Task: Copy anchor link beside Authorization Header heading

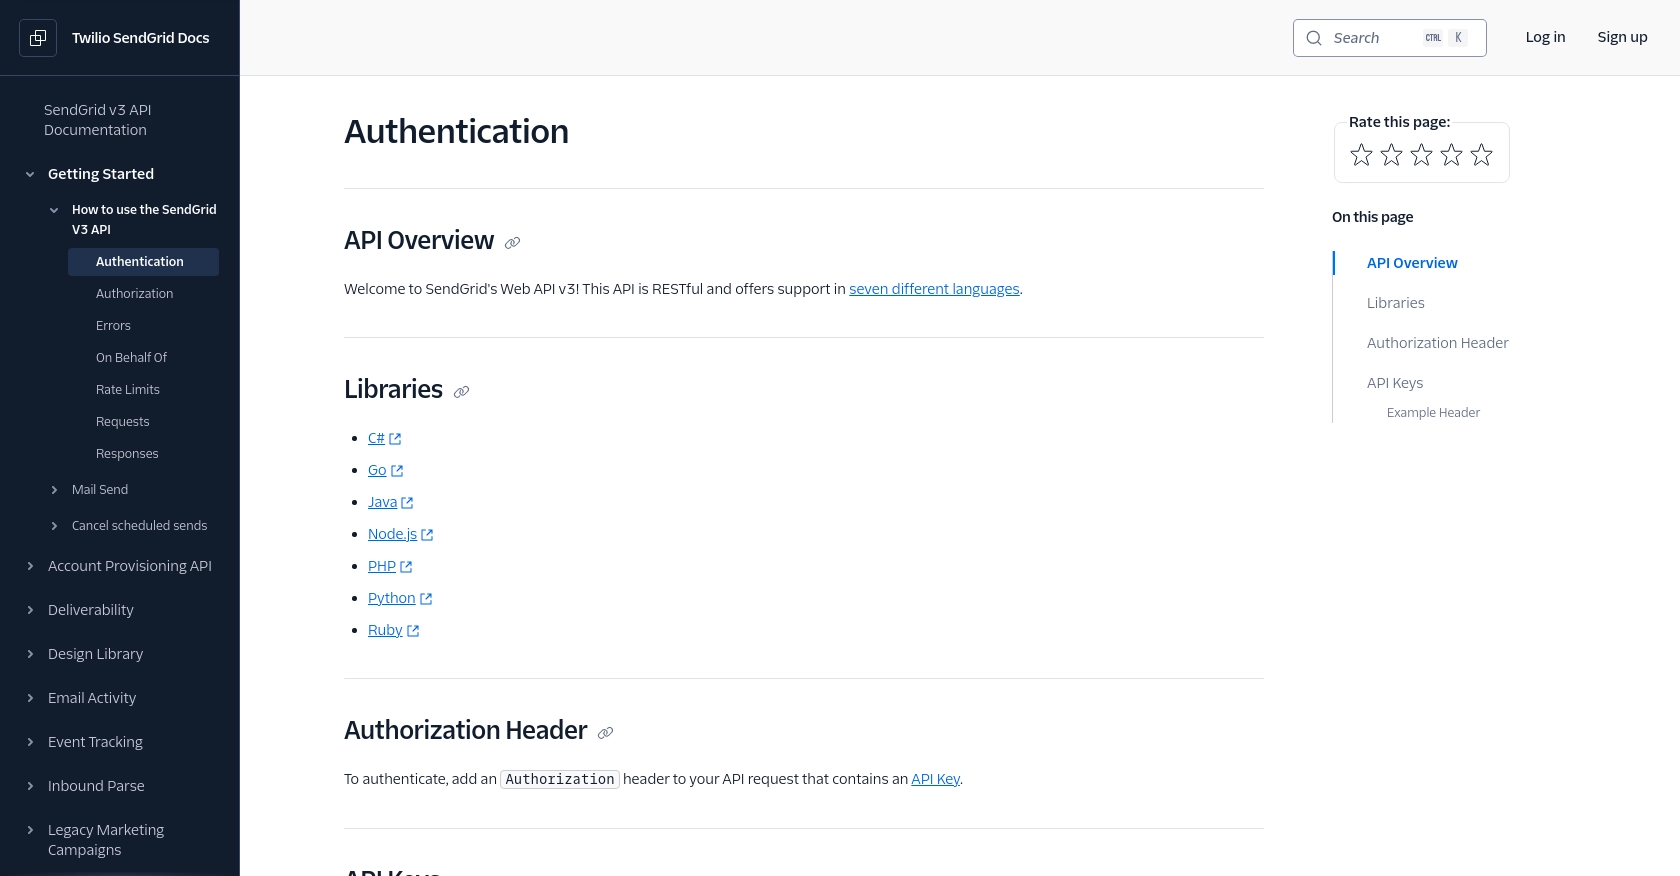Action: (605, 733)
